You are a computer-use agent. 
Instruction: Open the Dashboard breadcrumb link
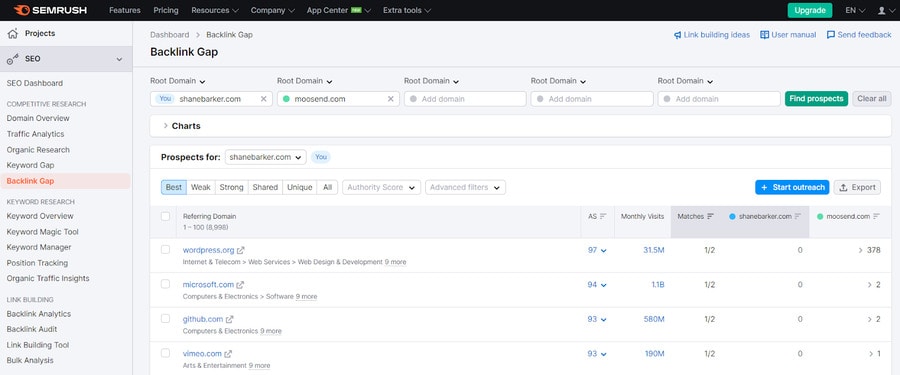(169, 34)
